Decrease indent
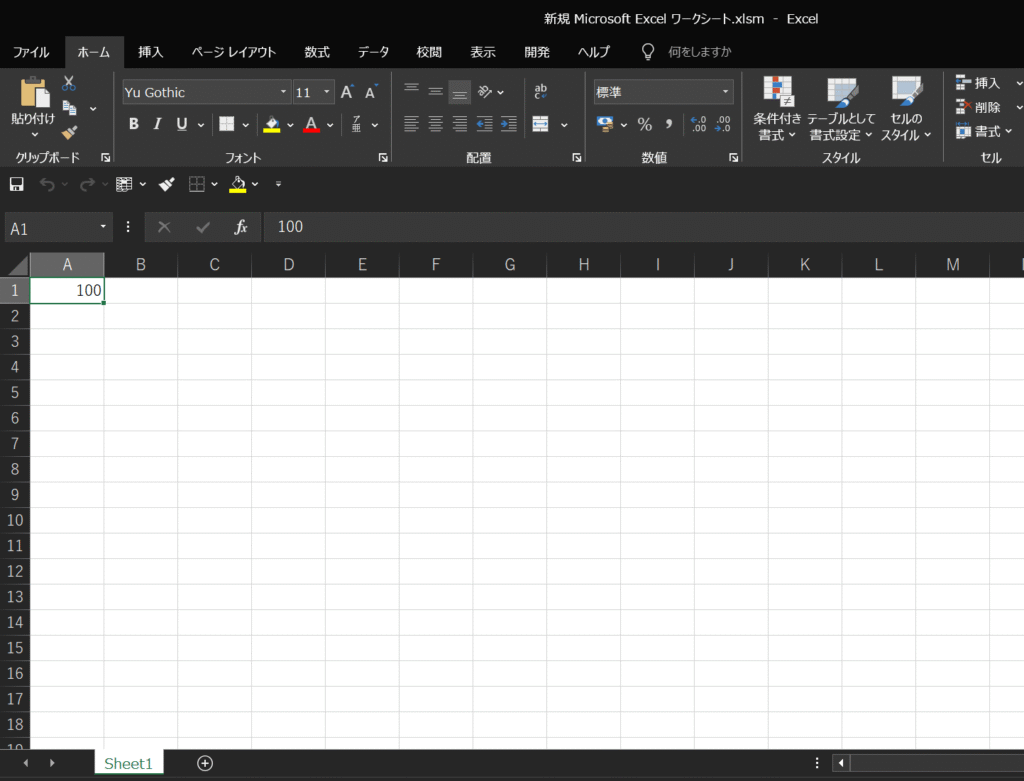1024x781 pixels. coord(485,123)
